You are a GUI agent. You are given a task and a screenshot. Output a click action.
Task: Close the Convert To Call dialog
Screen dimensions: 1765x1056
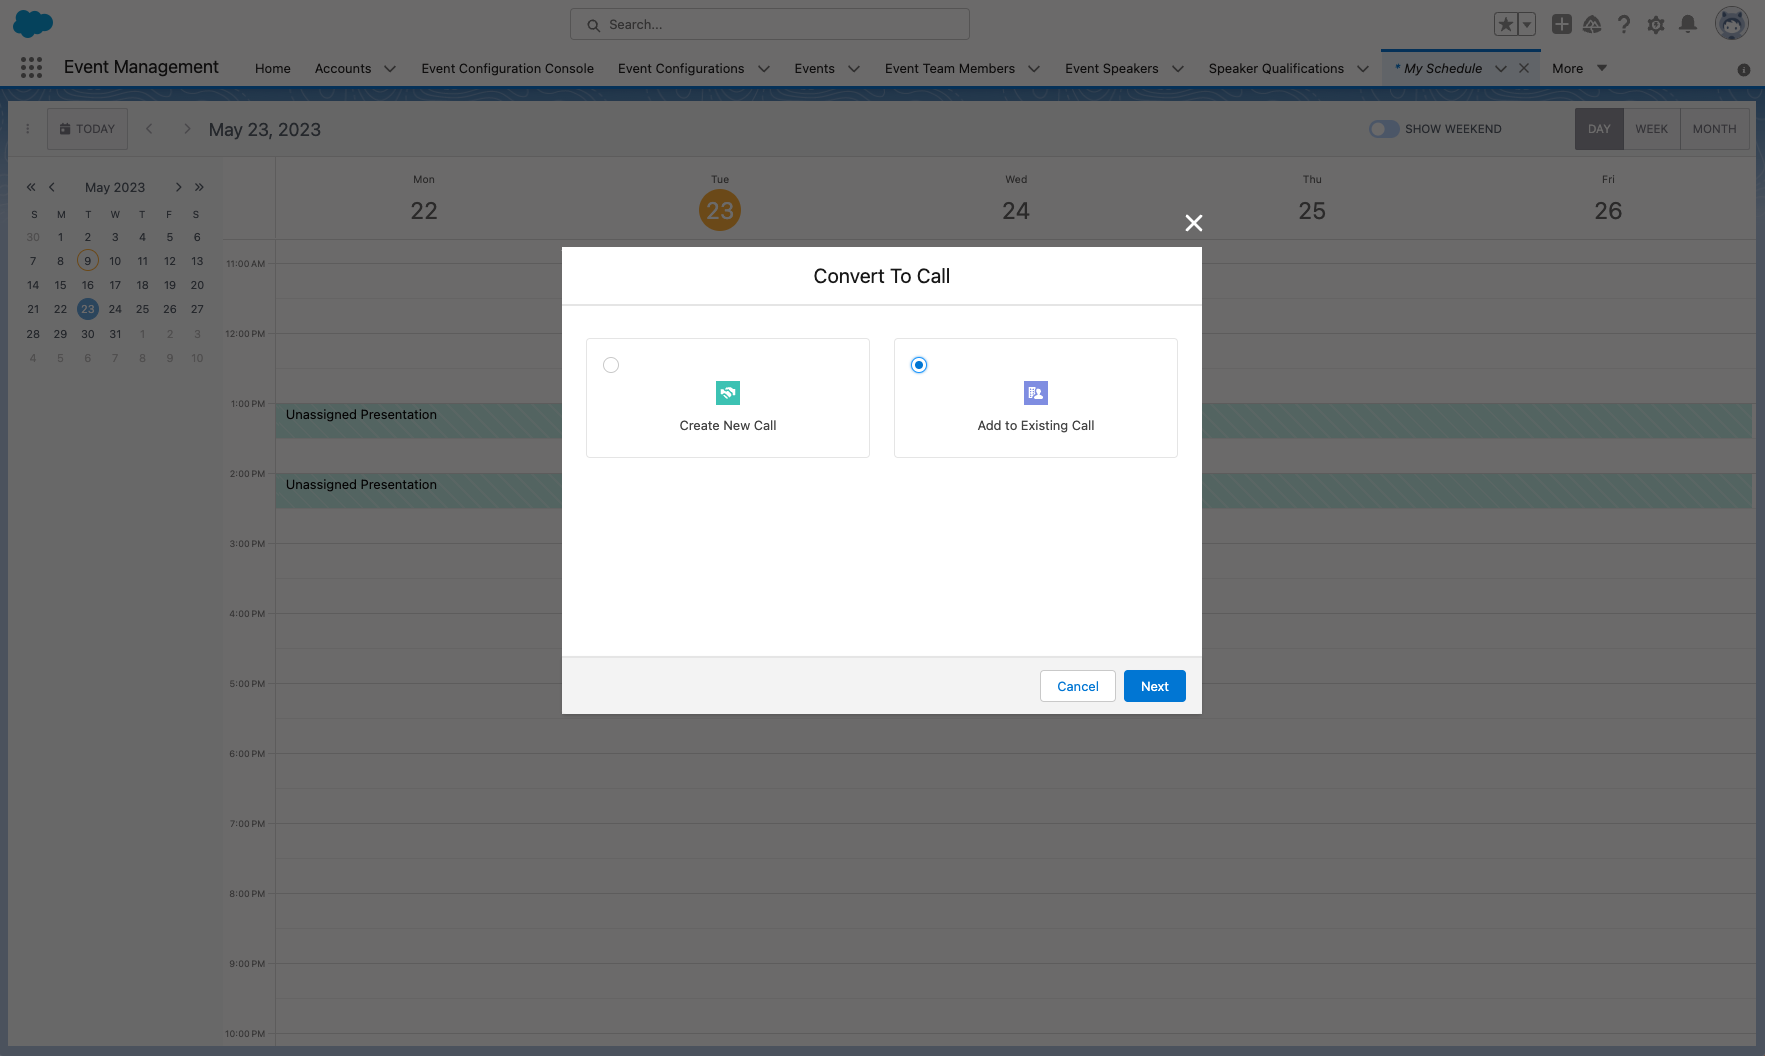click(x=1193, y=223)
